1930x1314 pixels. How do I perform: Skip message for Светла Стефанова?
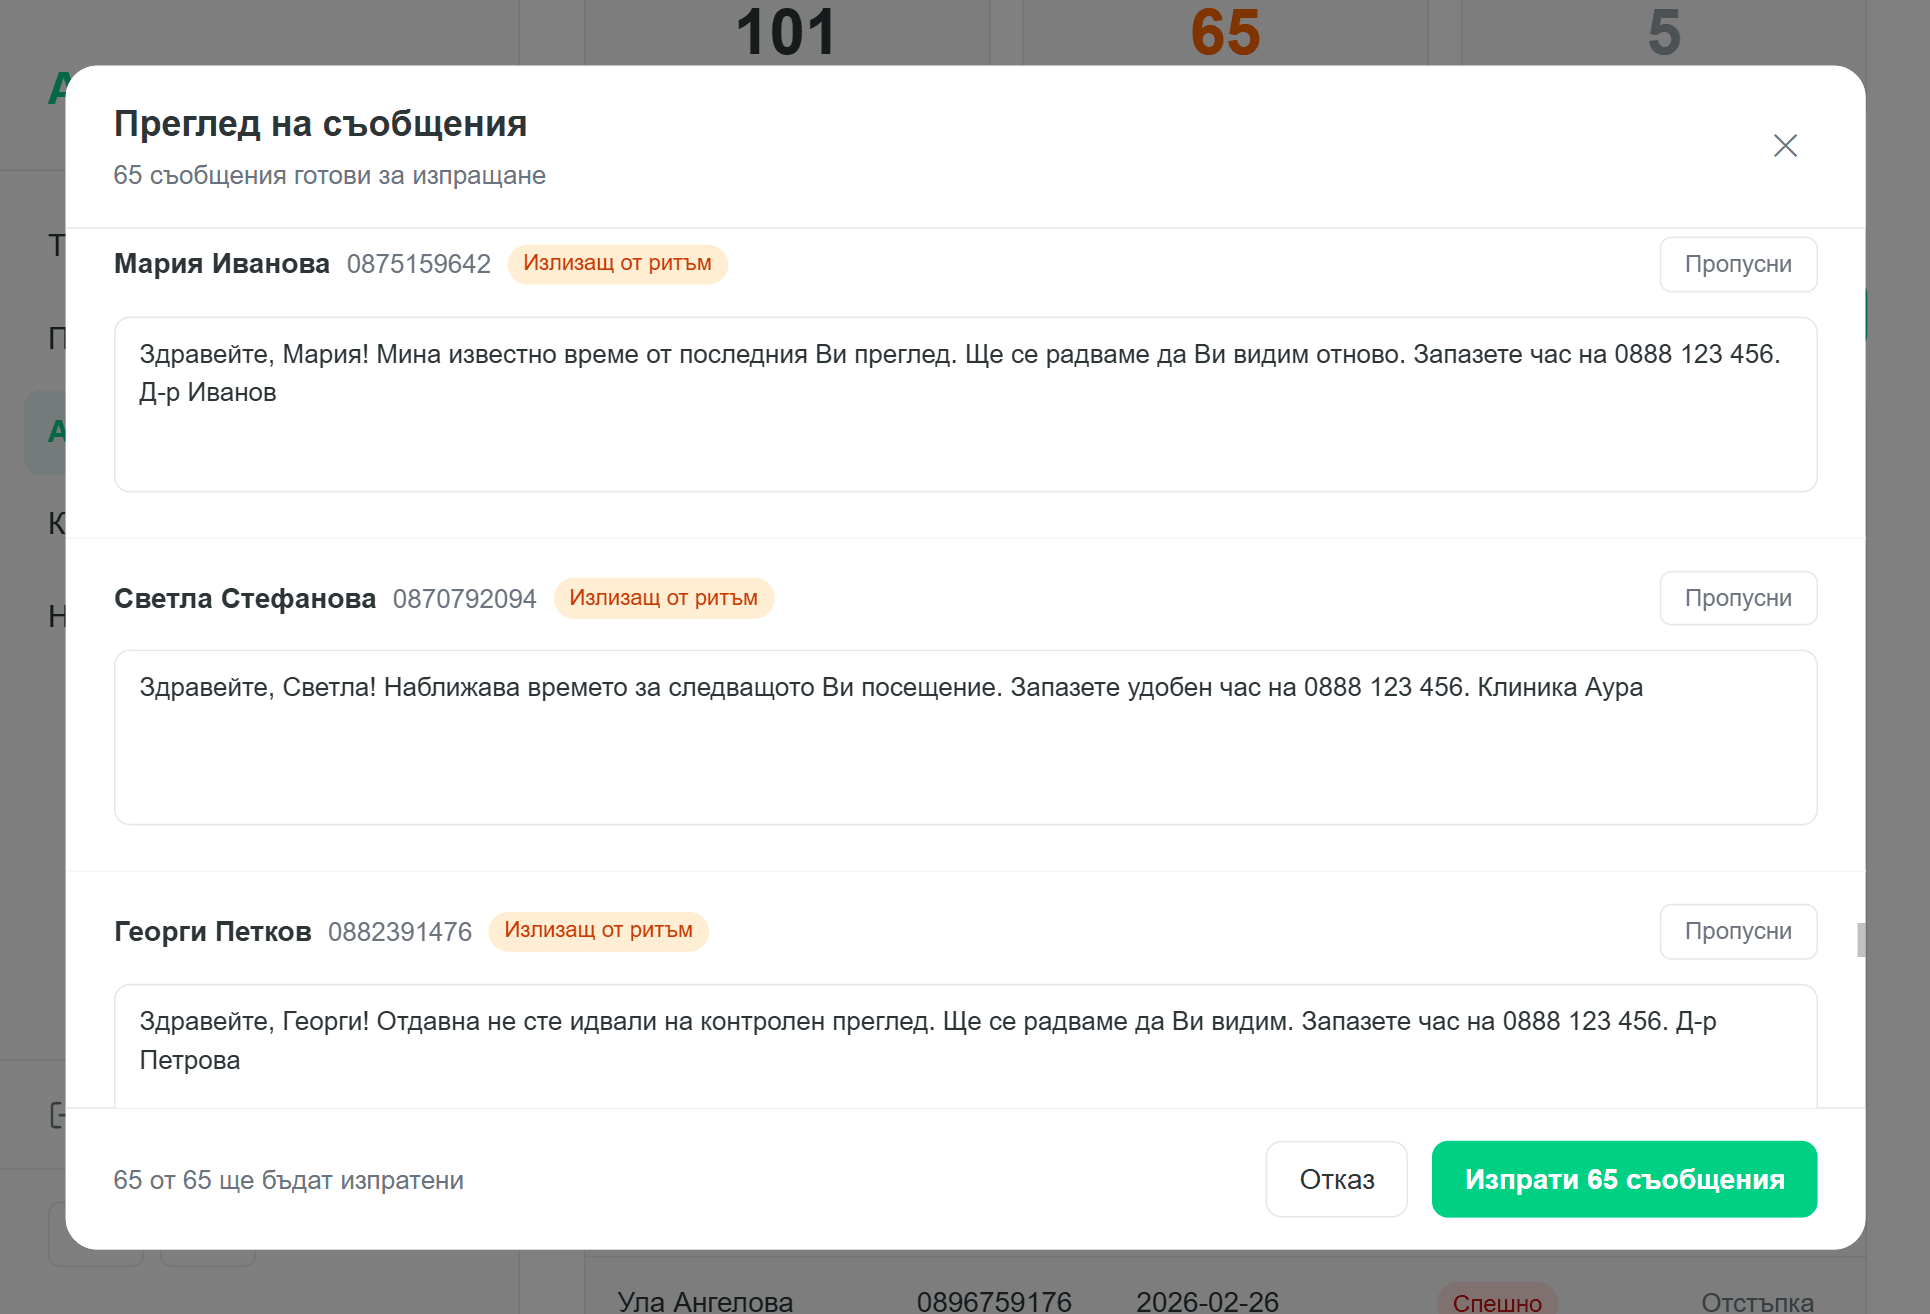[x=1738, y=598]
